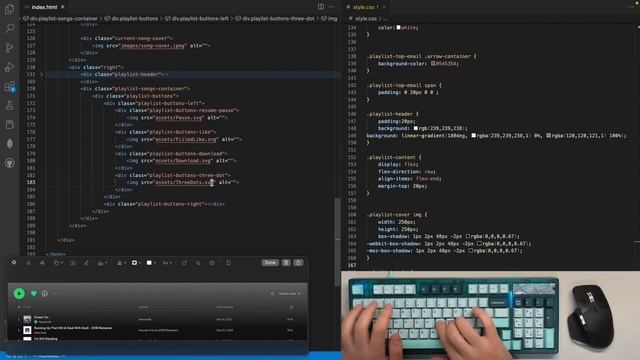Viewport: 640px width, 360px height.
Task: Open the Extensions view in activity bar
Action: coord(9,87)
